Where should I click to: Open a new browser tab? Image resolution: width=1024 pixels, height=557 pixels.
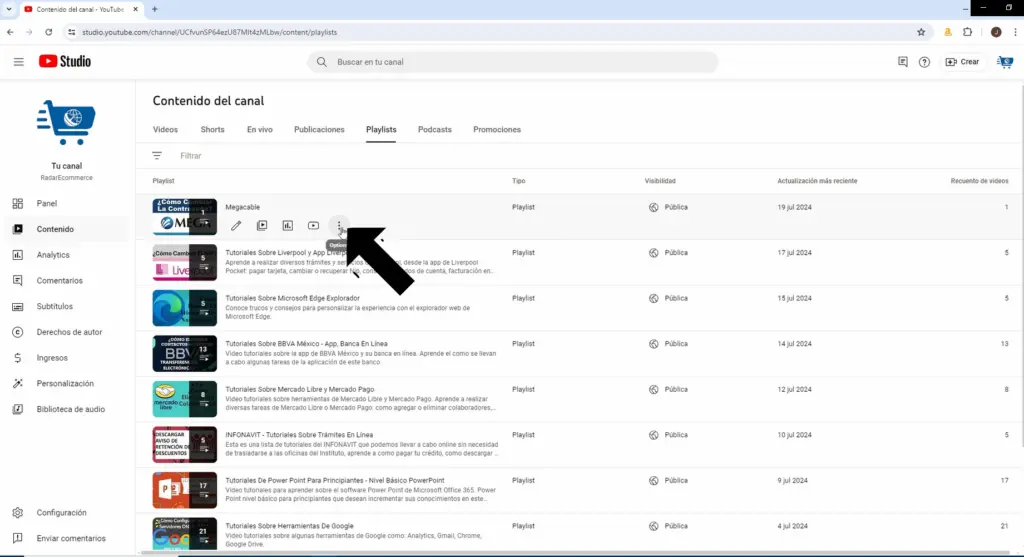[155, 9]
